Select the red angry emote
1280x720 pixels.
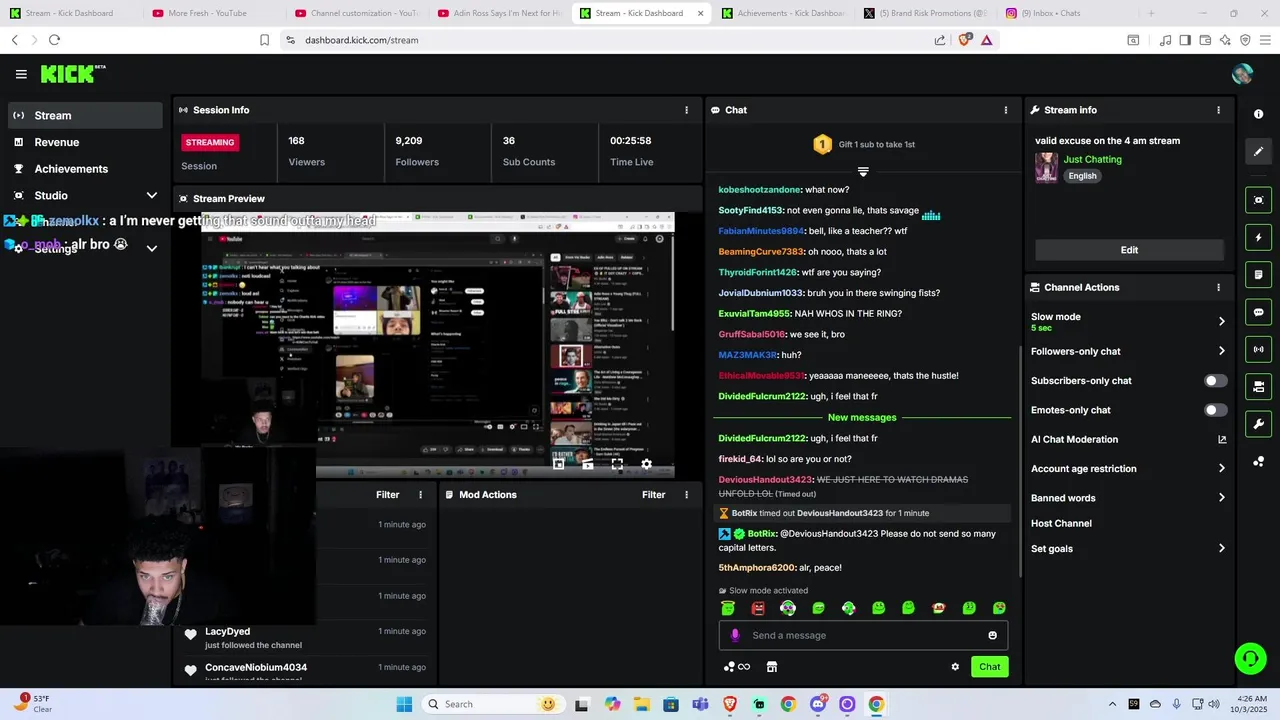(x=758, y=607)
